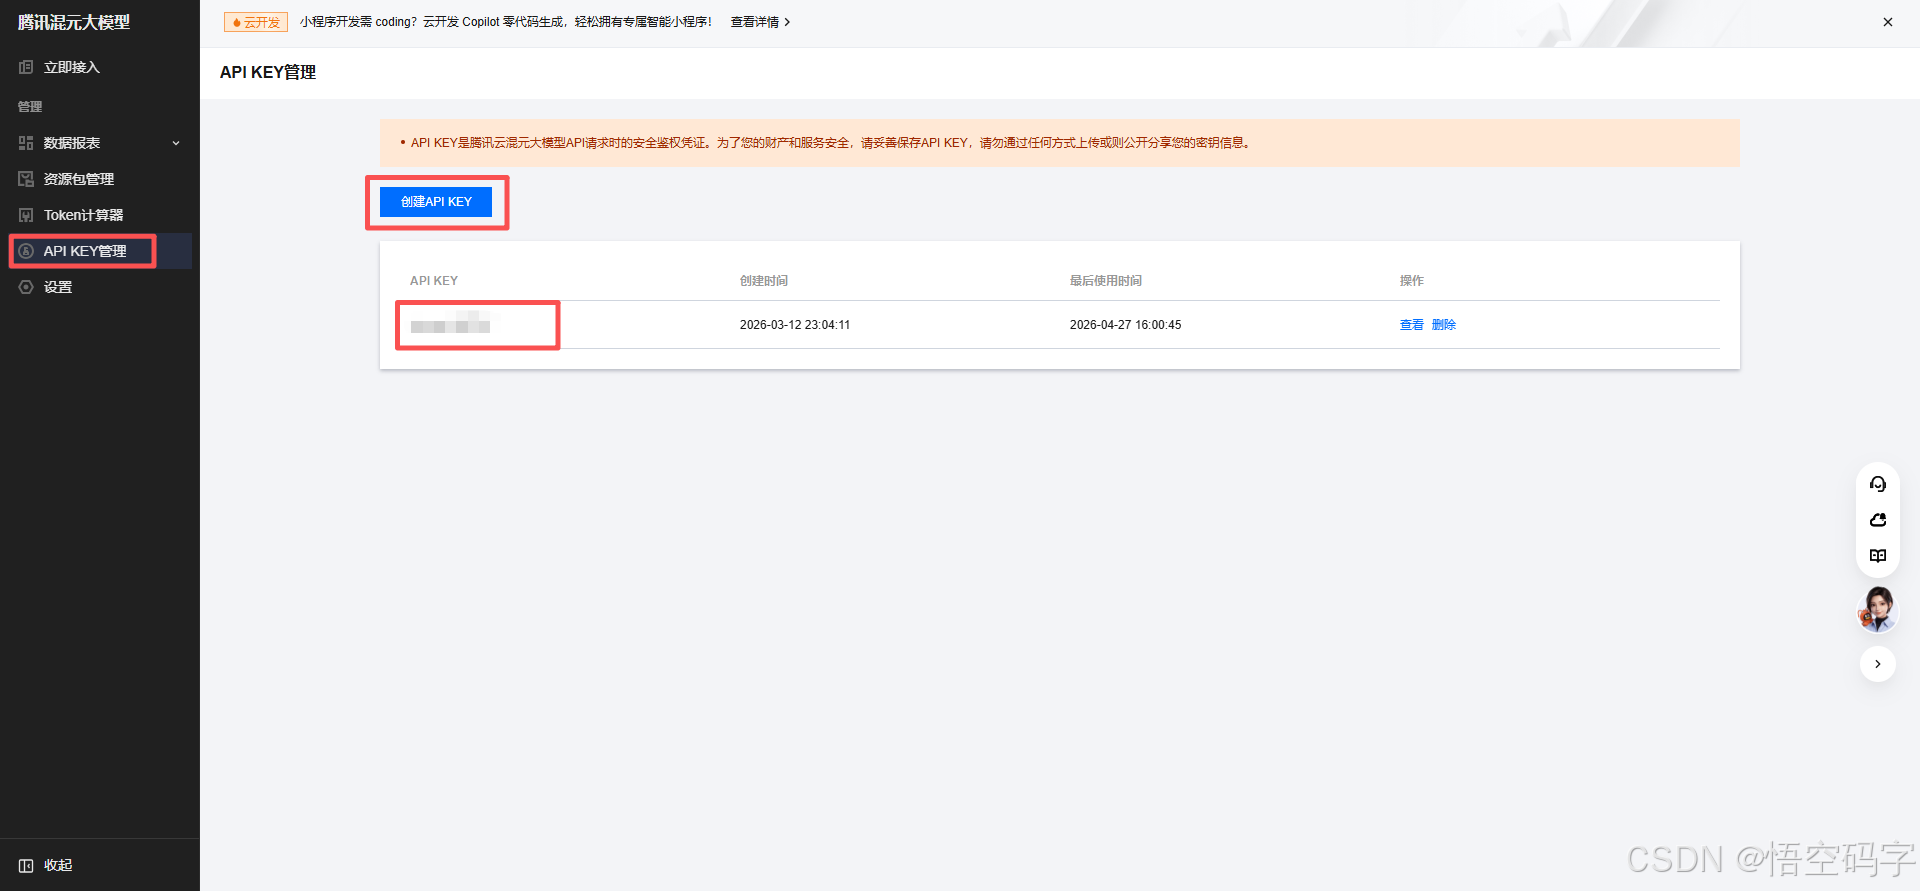Screen dimensions: 1920x891
Task: Expand the 数据报表 submenu chevron
Action: click(x=176, y=143)
